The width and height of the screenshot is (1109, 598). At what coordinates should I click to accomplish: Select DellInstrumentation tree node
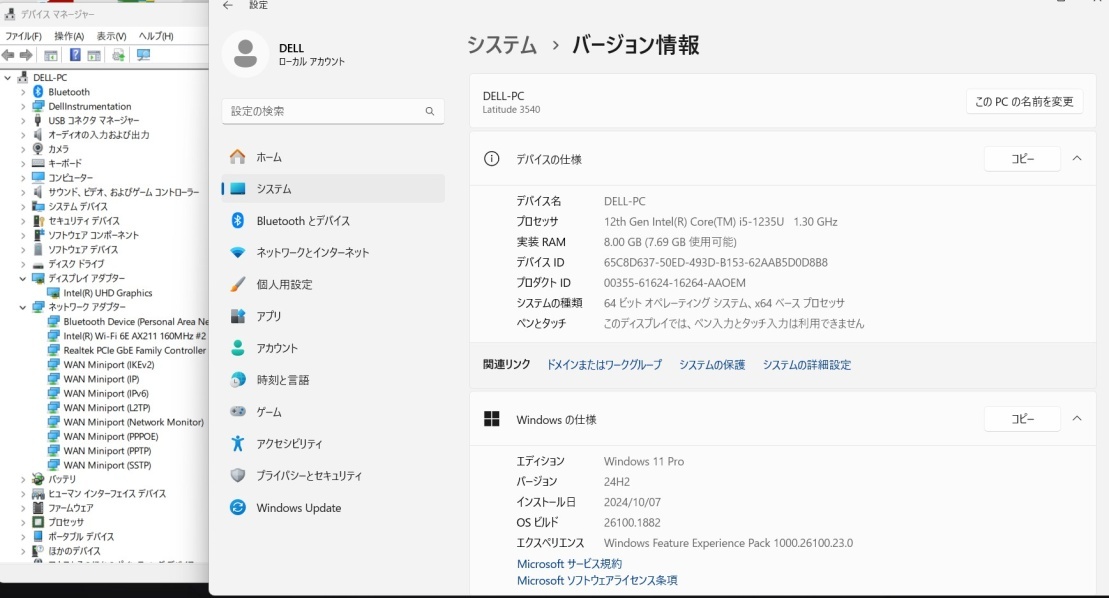pos(90,106)
